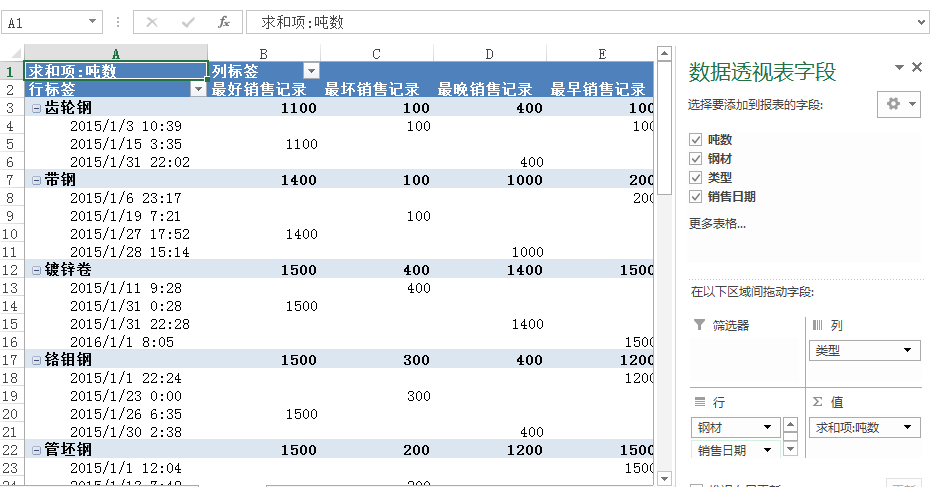Select the 最晚销售记录 column label
This screenshot has height=487, width=934.
pyautogui.click(x=485, y=89)
